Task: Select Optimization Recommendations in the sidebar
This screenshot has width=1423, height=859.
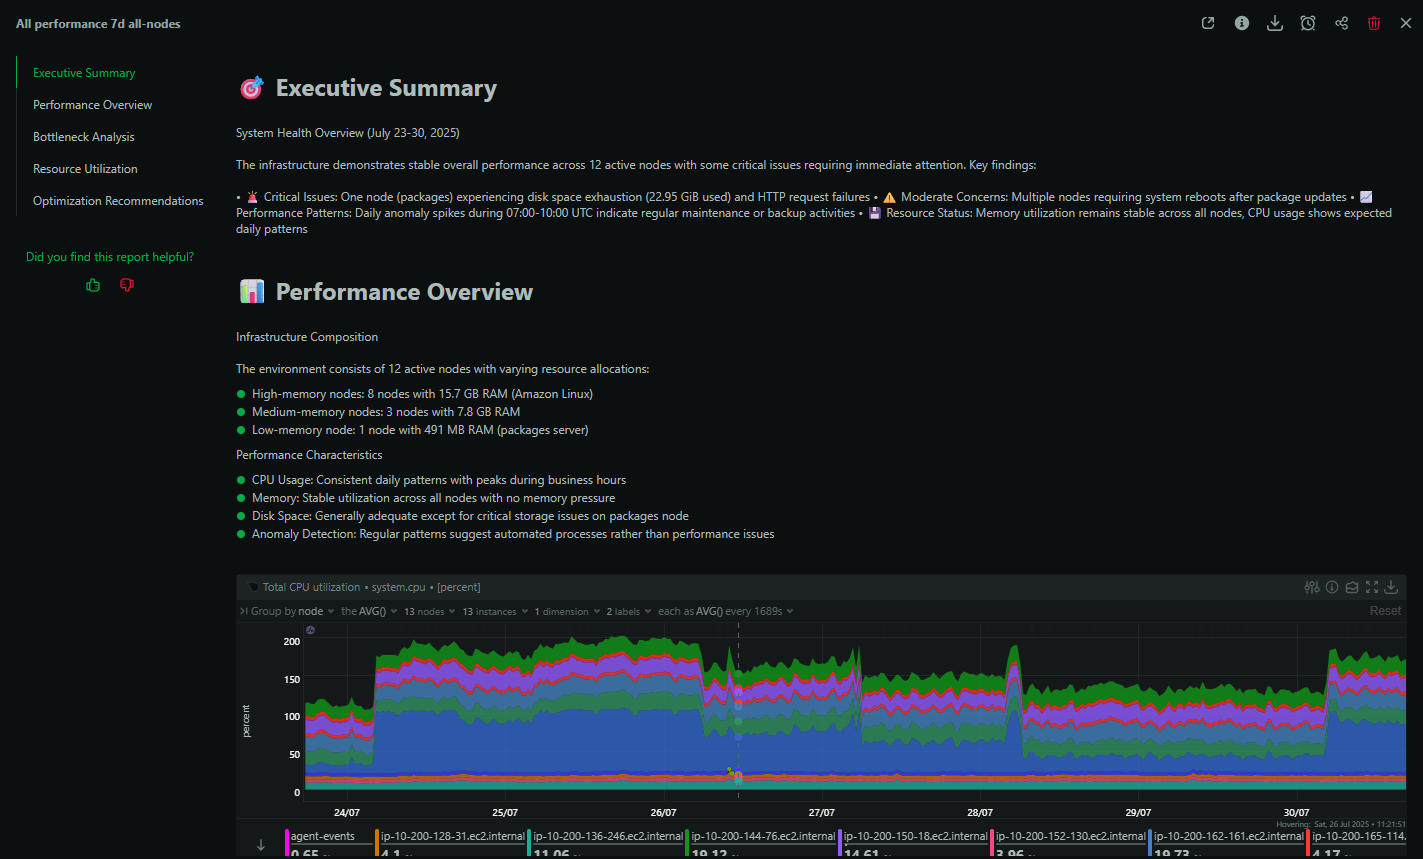Action: [118, 200]
